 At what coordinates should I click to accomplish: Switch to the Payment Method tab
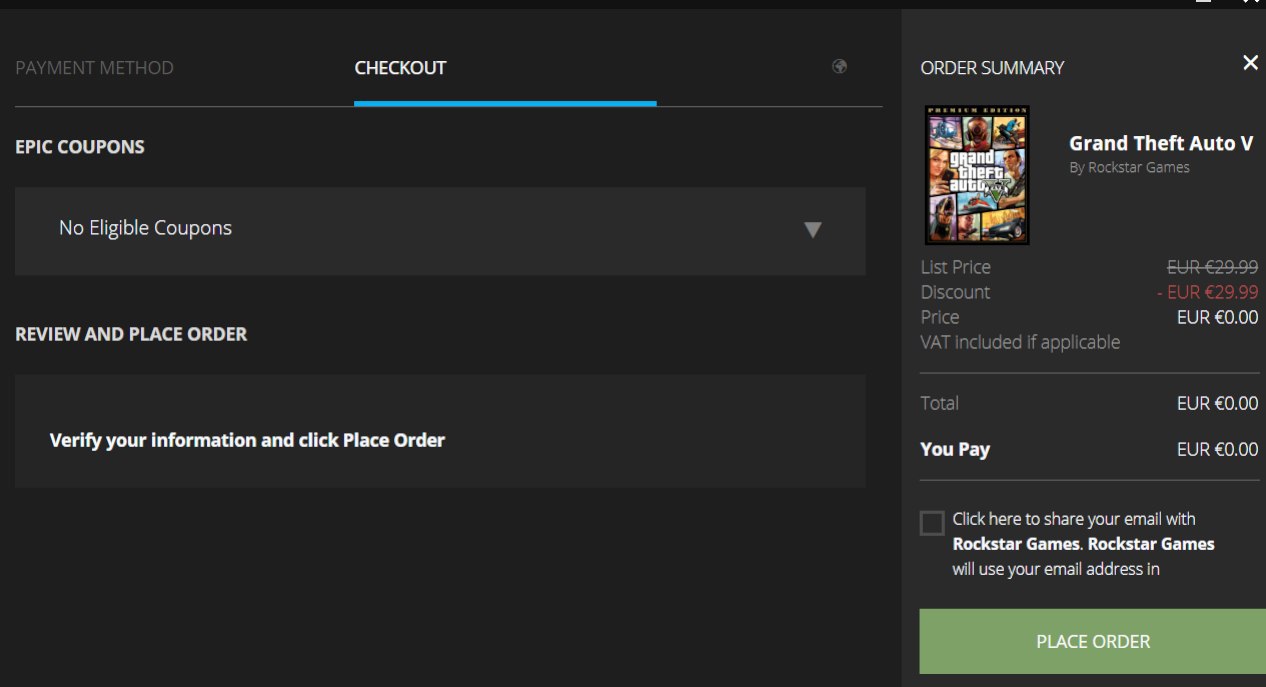pyautogui.click(x=94, y=68)
